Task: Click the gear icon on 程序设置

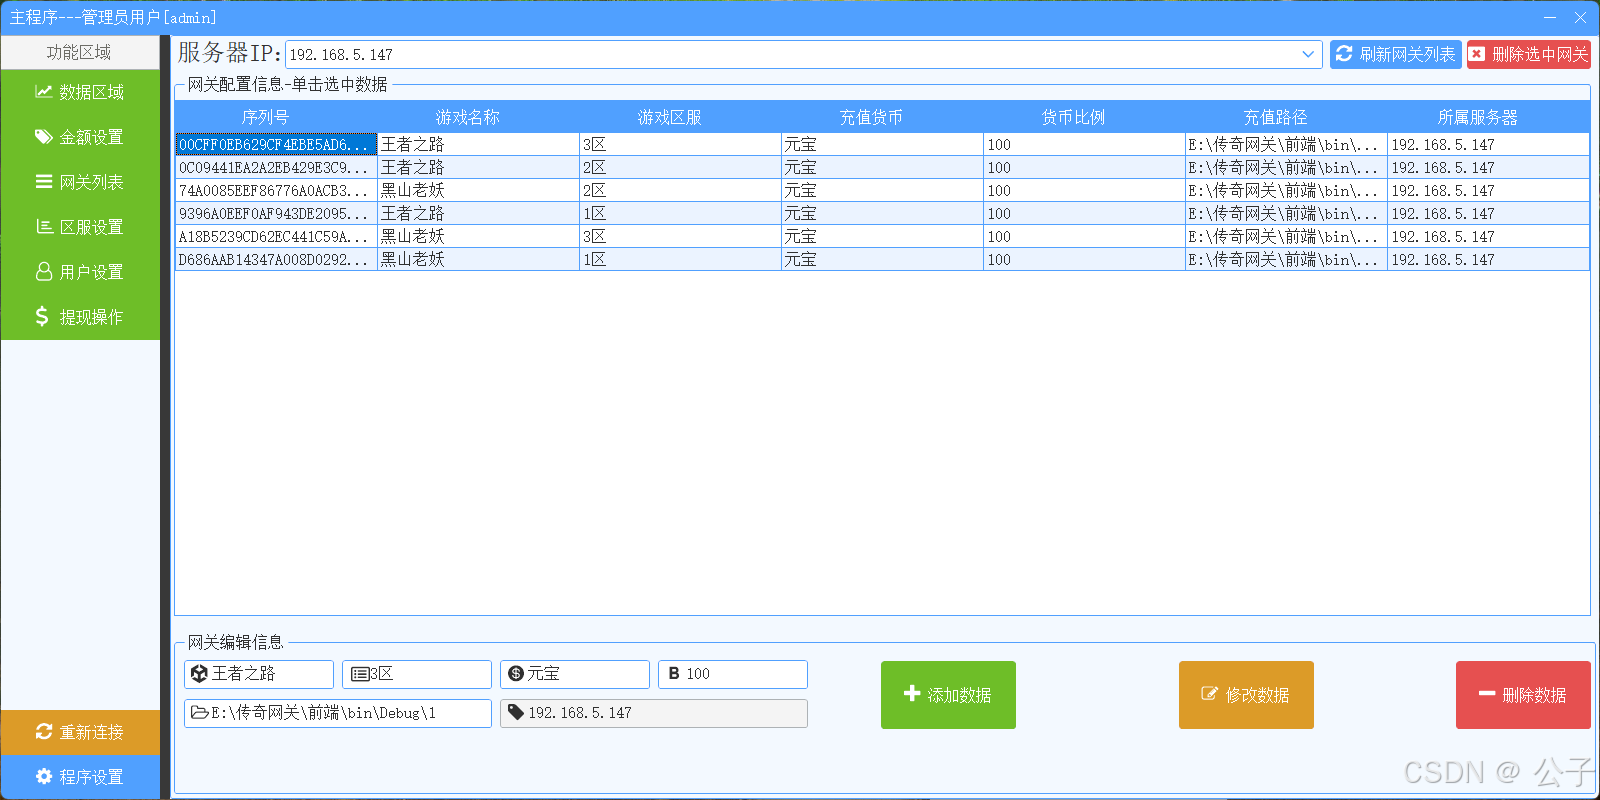Action: [43, 777]
